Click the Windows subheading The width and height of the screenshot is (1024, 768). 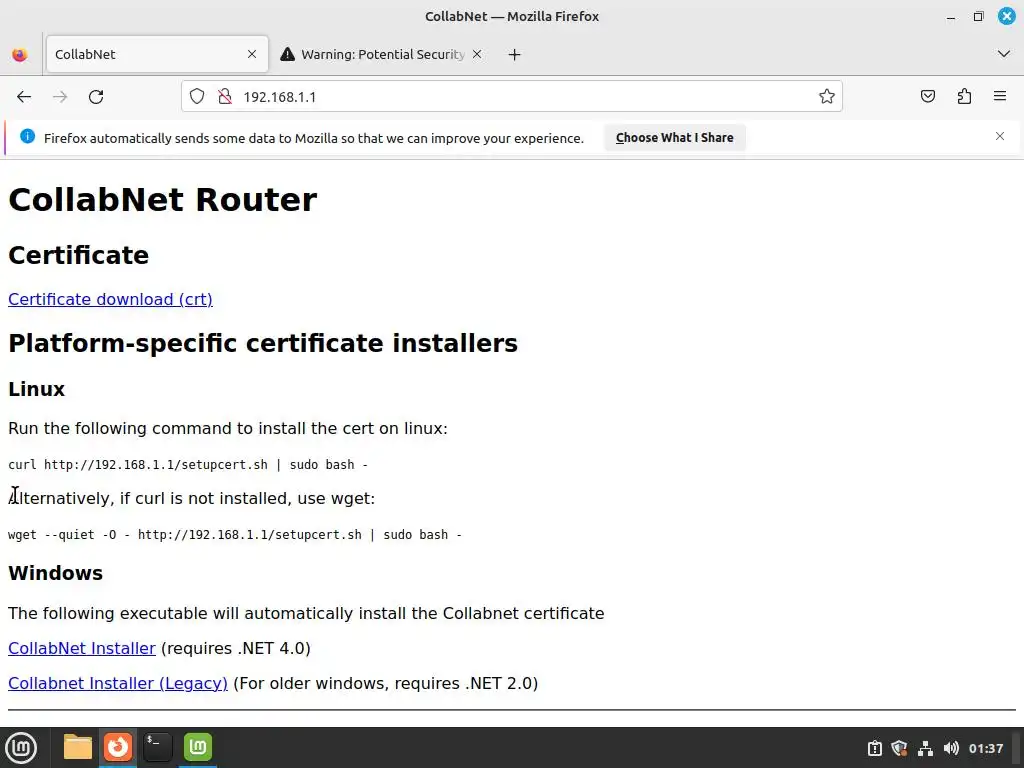click(56, 573)
